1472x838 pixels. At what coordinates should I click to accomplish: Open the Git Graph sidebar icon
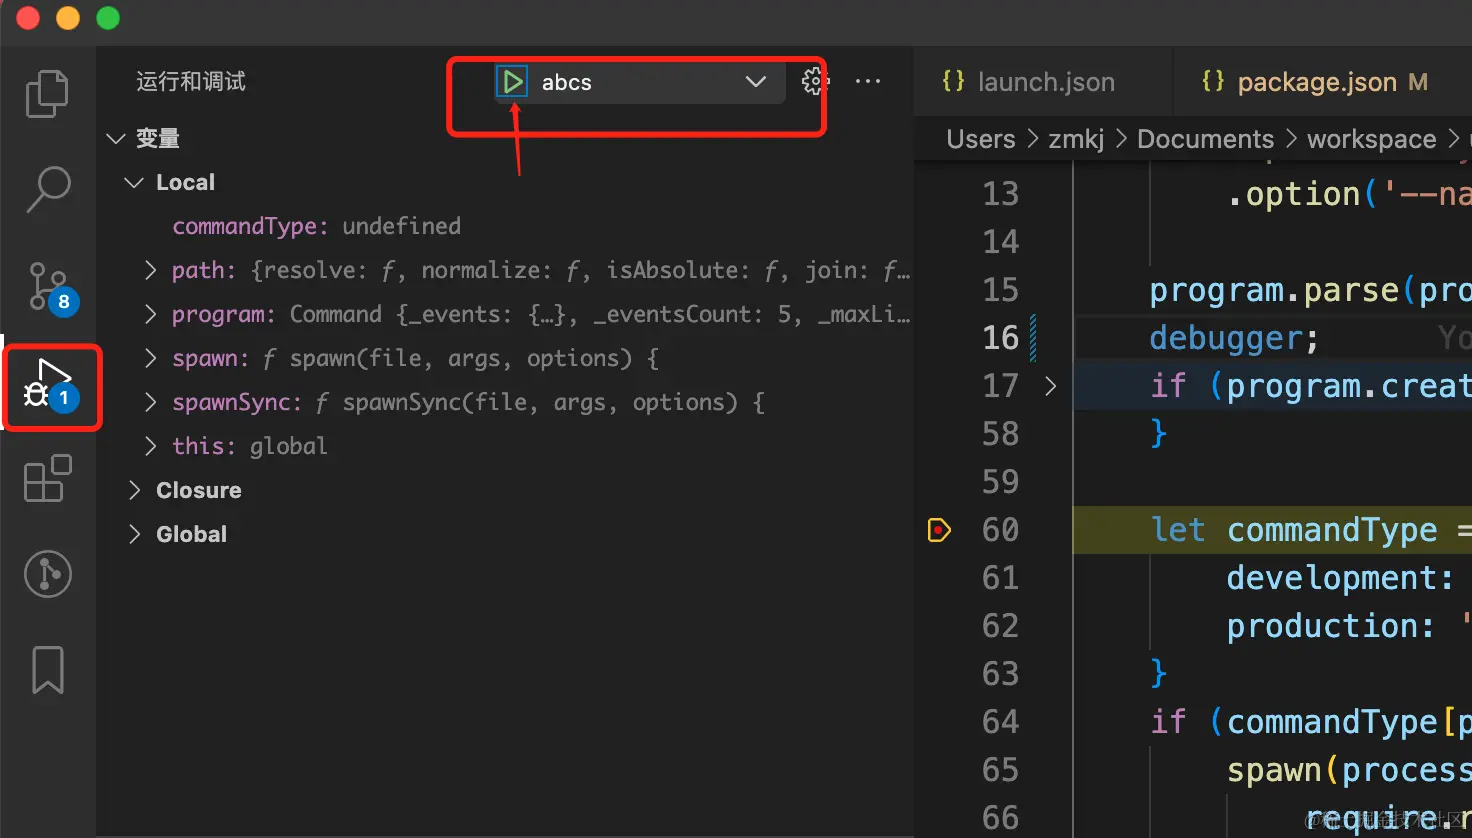[47, 574]
